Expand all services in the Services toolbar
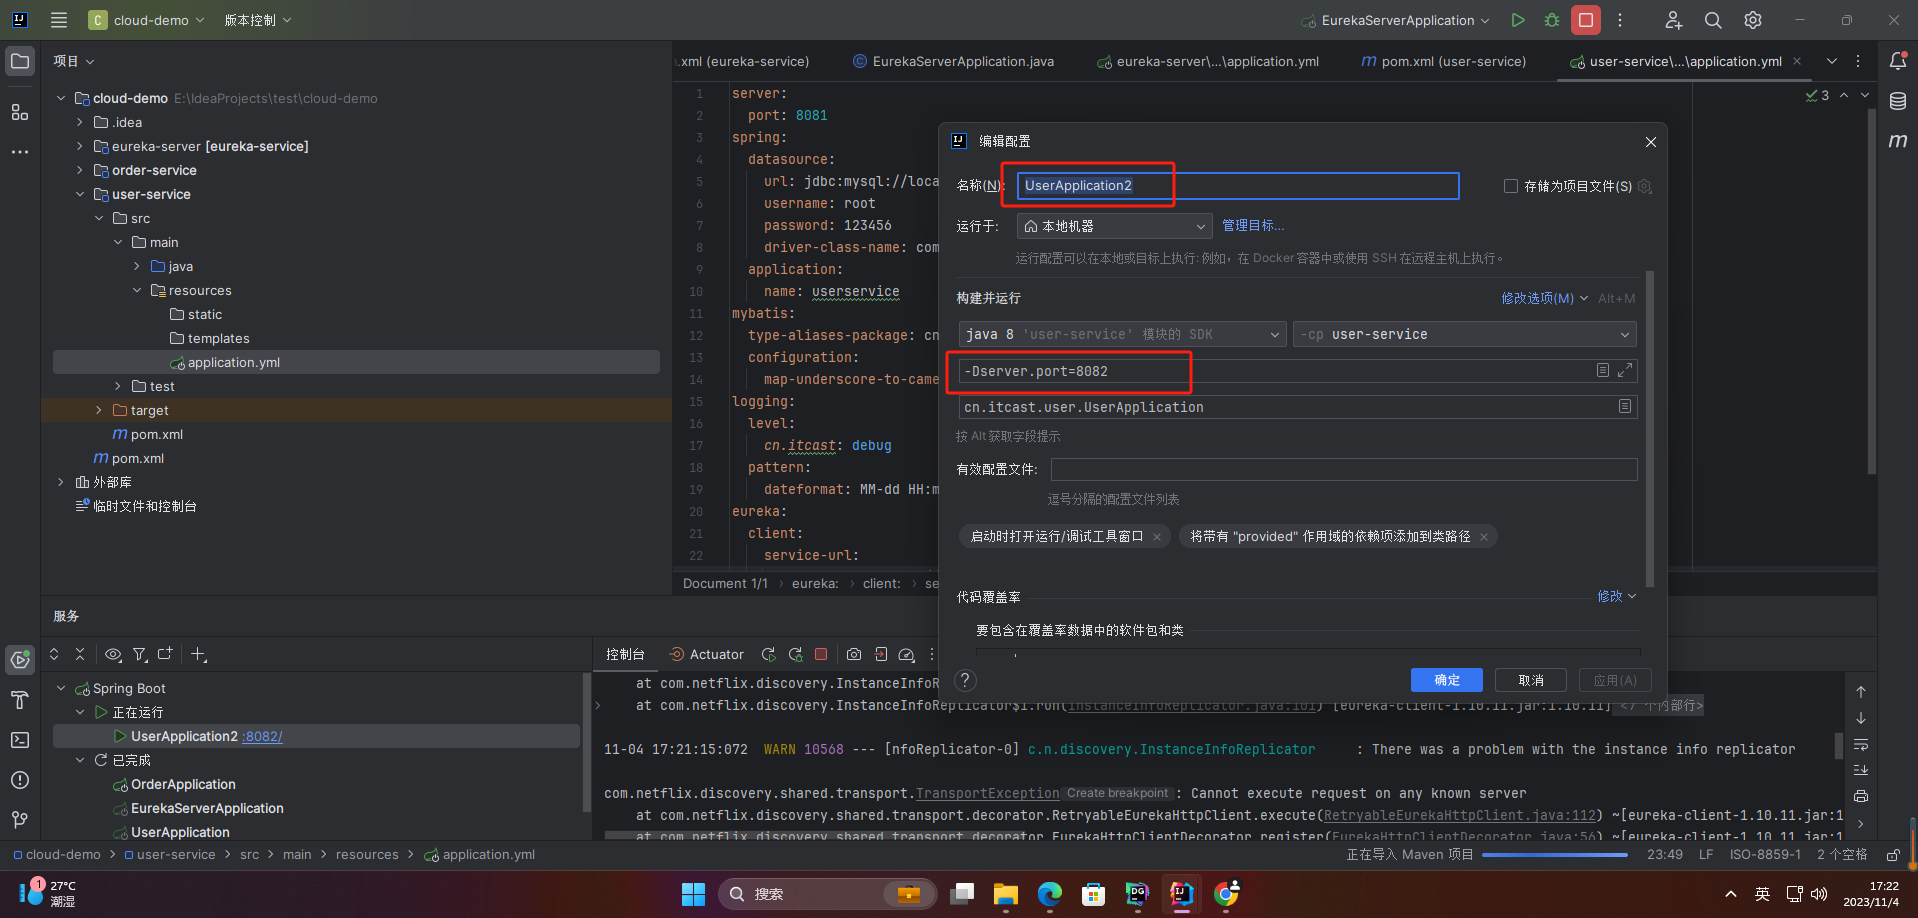The height and width of the screenshot is (918, 1918). click(x=54, y=654)
